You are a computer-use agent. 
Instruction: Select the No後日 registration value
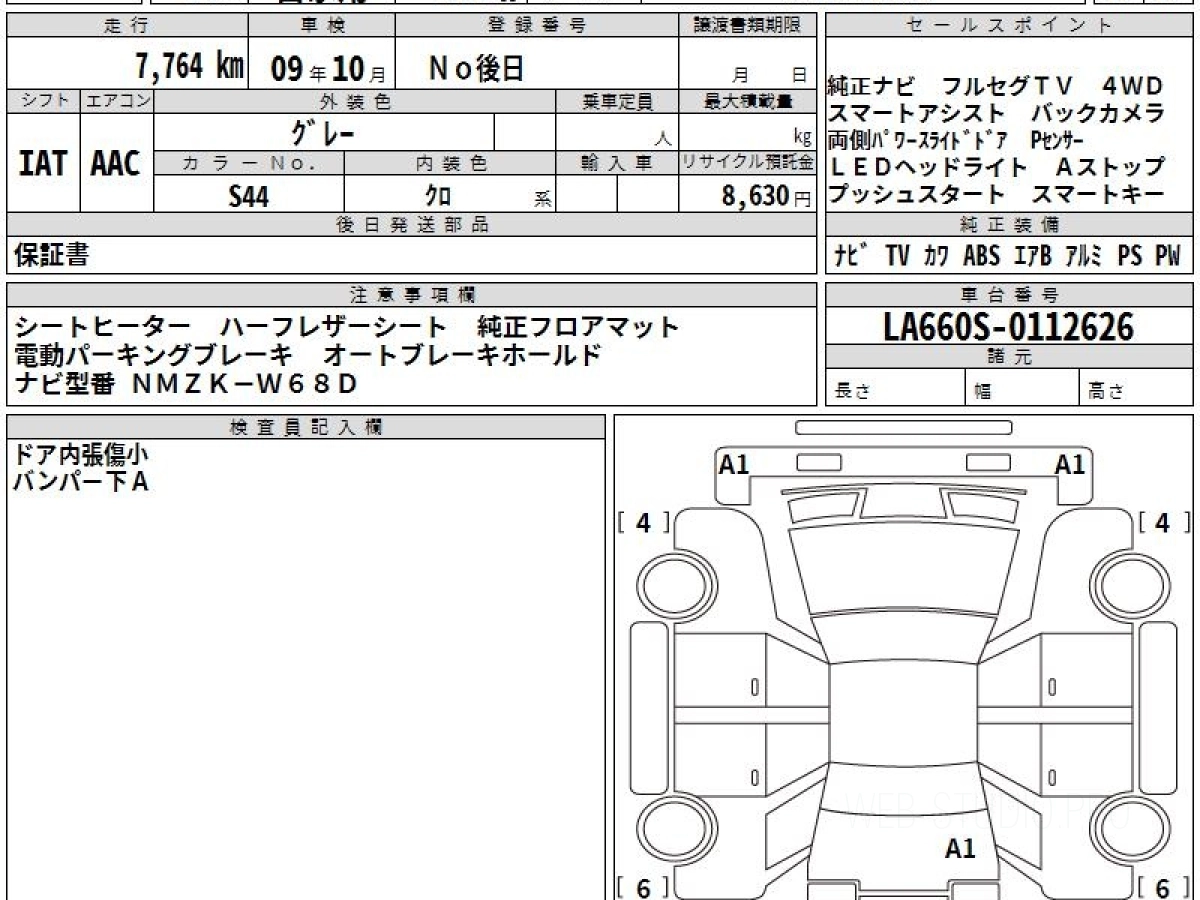(476, 68)
